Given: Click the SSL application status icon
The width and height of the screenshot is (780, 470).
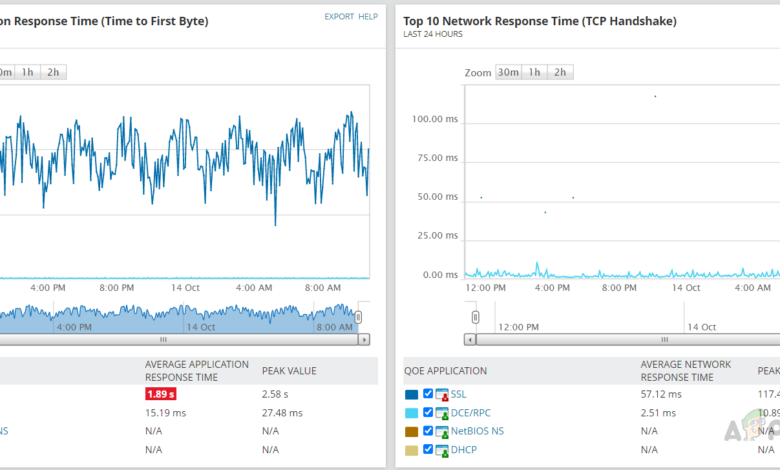Looking at the screenshot, I should pyautogui.click(x=442, y=395).
